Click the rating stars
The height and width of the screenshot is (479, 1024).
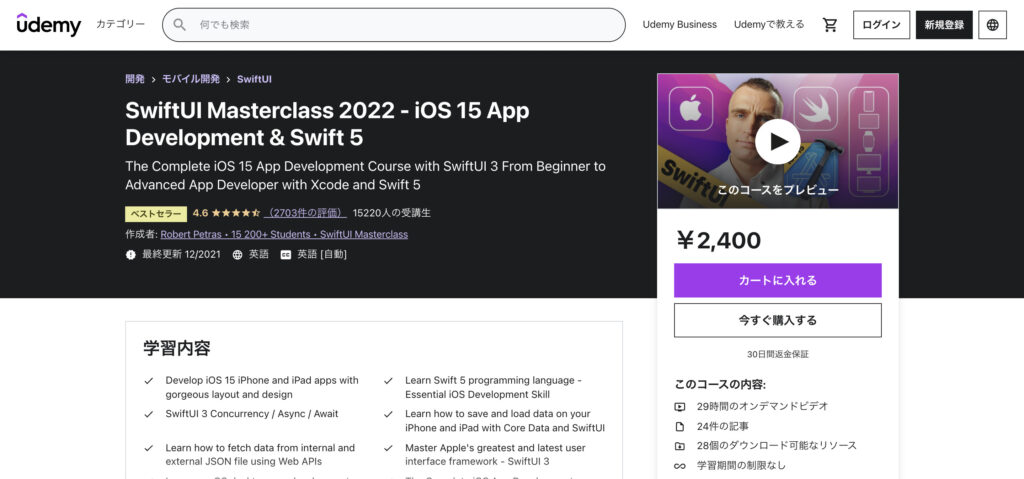click(236, 213)
